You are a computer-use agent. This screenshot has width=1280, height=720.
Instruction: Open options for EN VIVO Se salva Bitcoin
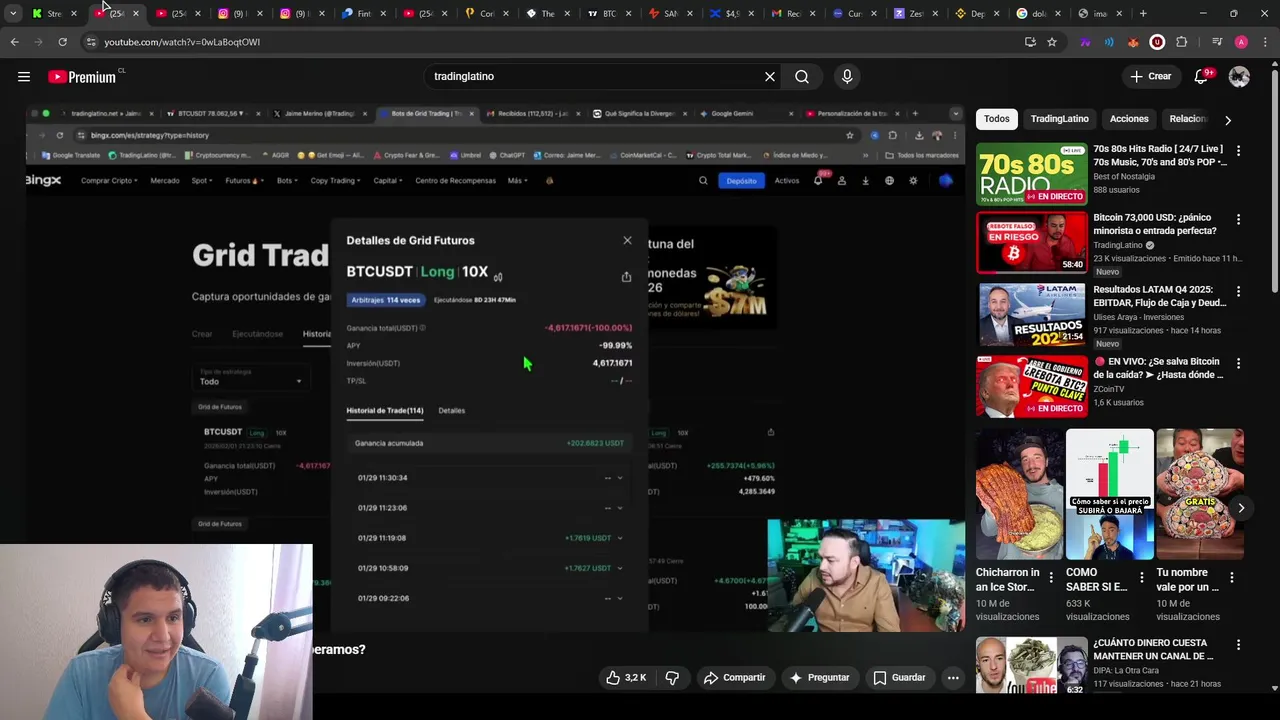pyautogui.click(x=1238, y=364)
